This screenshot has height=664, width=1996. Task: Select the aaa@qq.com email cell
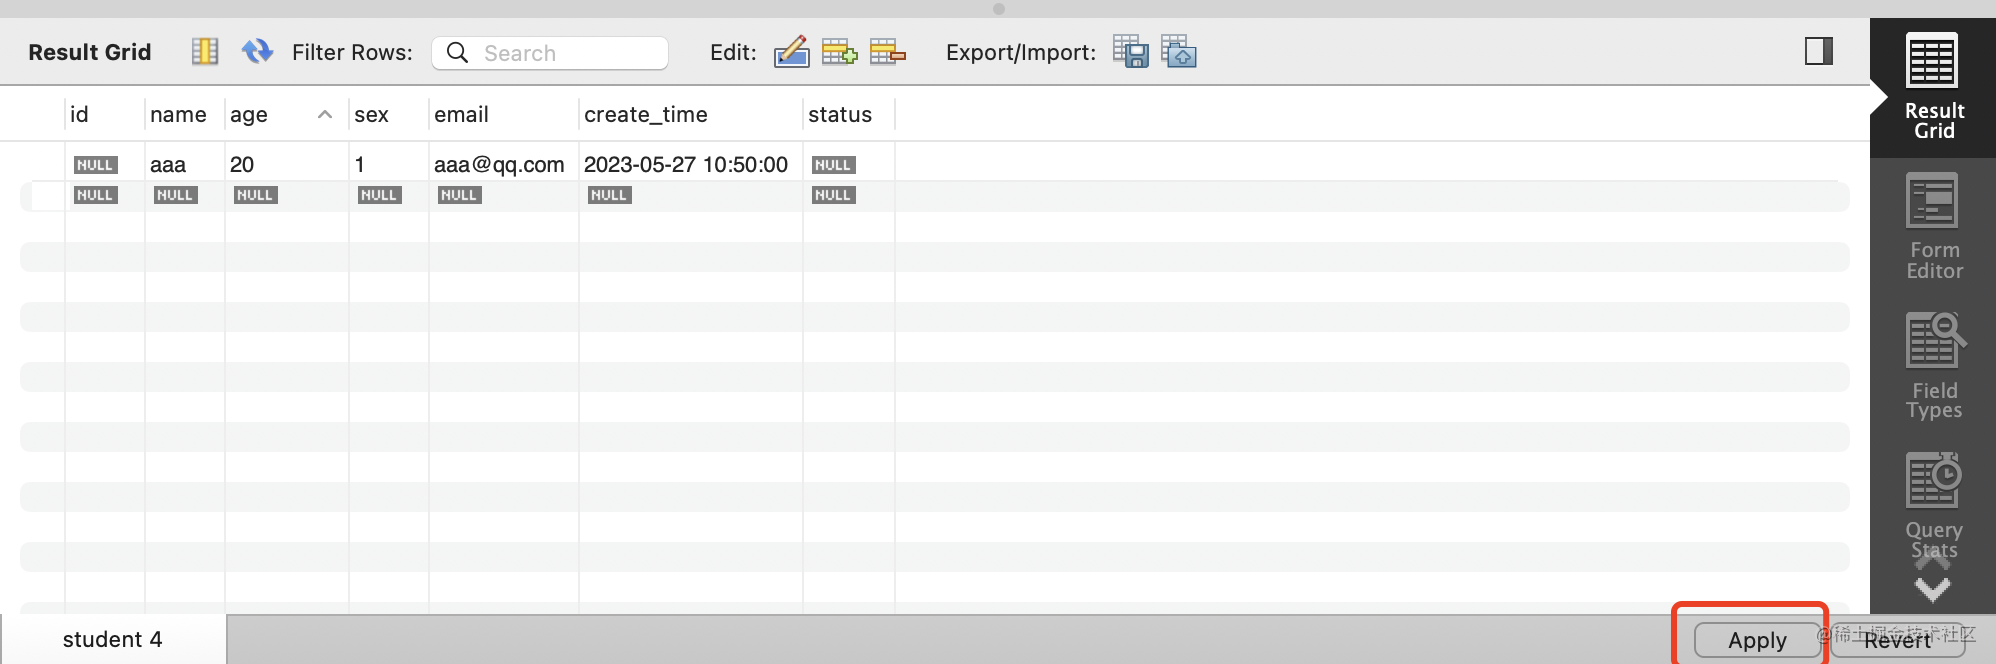[499, 164]
